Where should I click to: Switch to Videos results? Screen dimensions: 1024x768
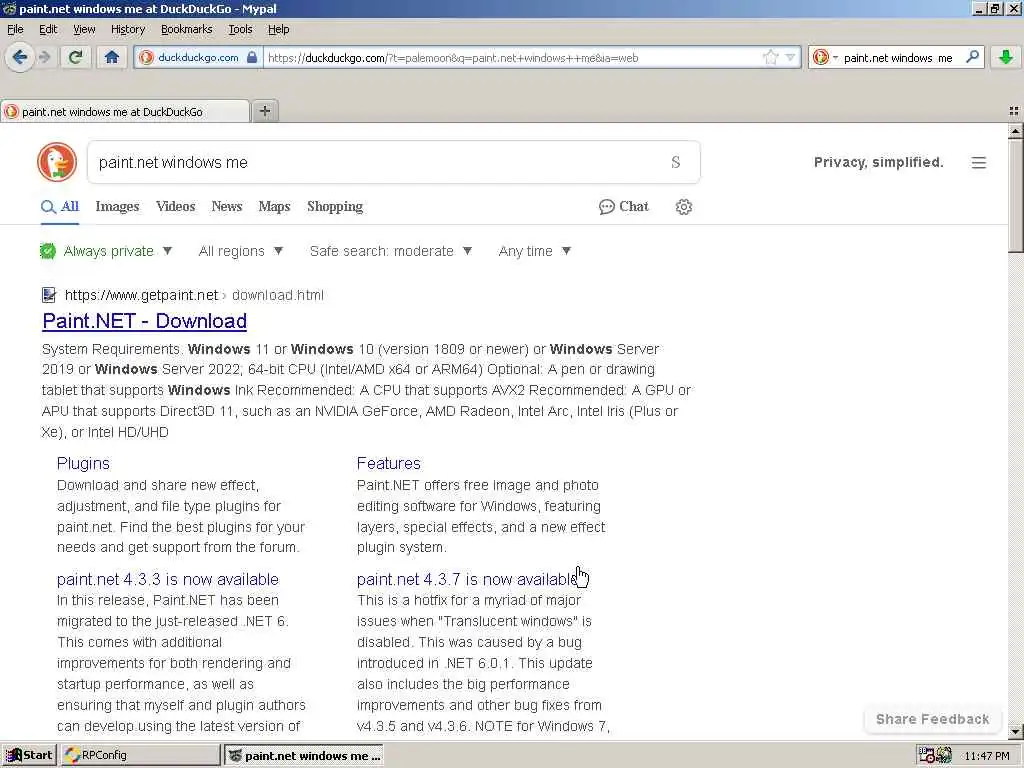coord(175,206)
